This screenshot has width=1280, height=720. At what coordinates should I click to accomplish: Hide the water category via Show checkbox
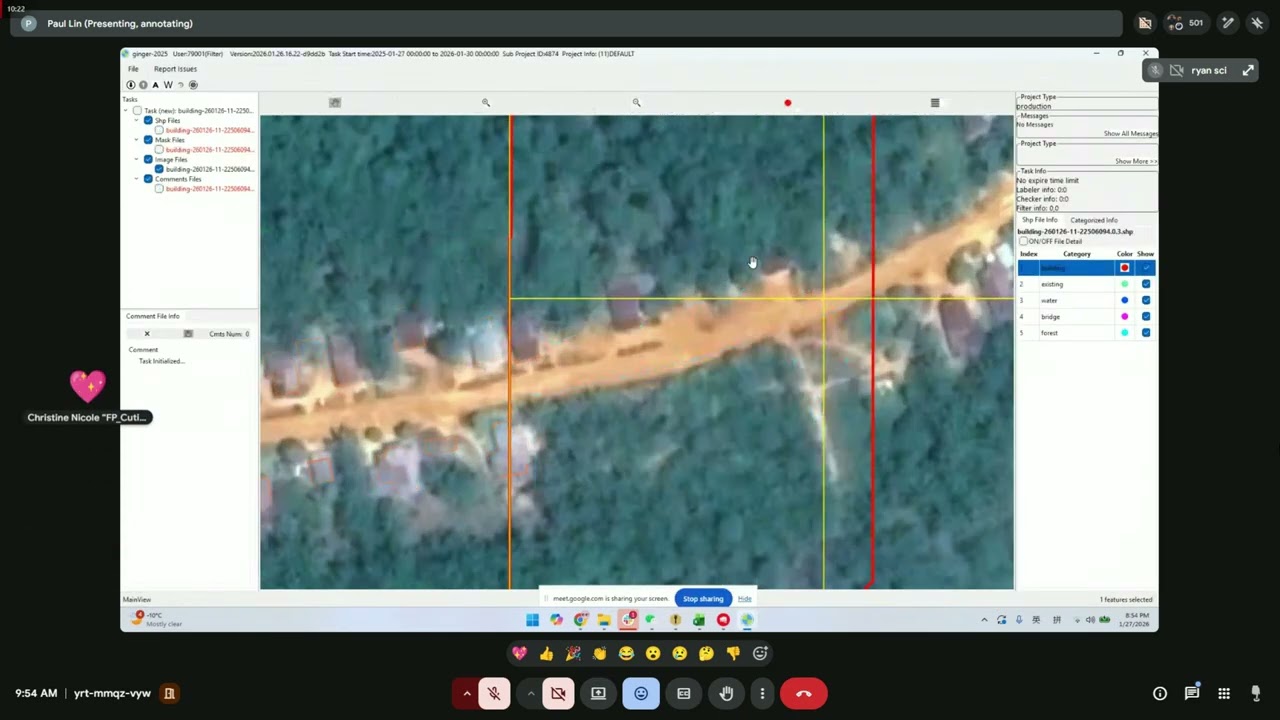1146,300
